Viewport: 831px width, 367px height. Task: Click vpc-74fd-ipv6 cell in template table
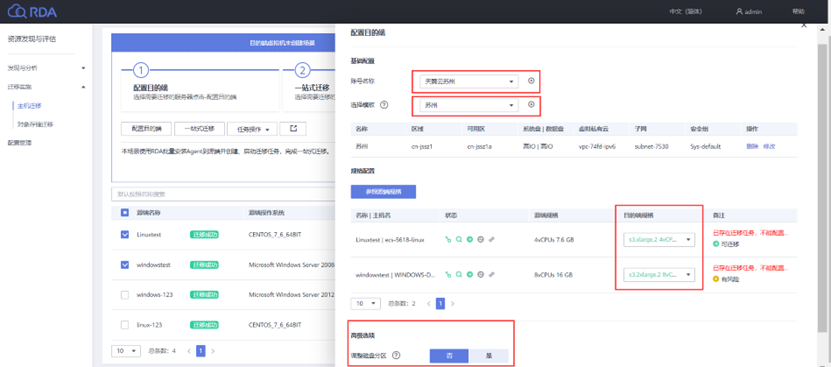coord(596,147)
